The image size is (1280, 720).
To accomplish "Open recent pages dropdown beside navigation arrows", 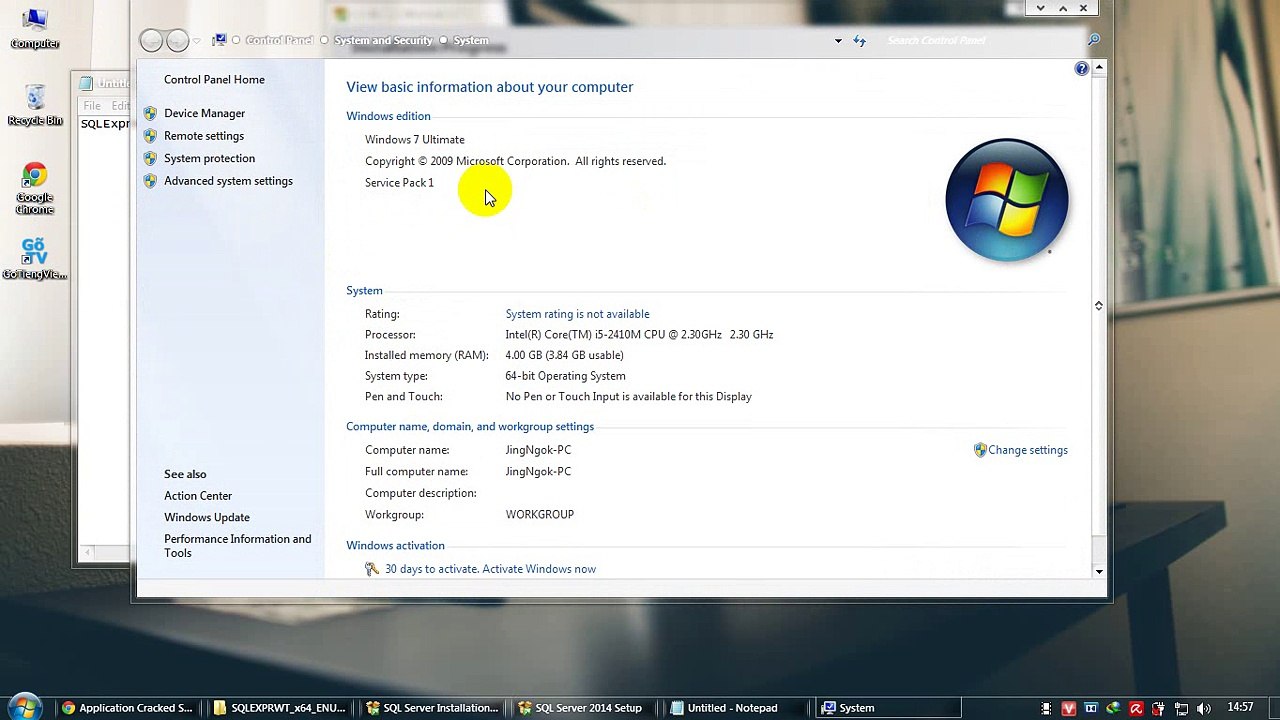I will pyautogui.click(x=196, y=41).
